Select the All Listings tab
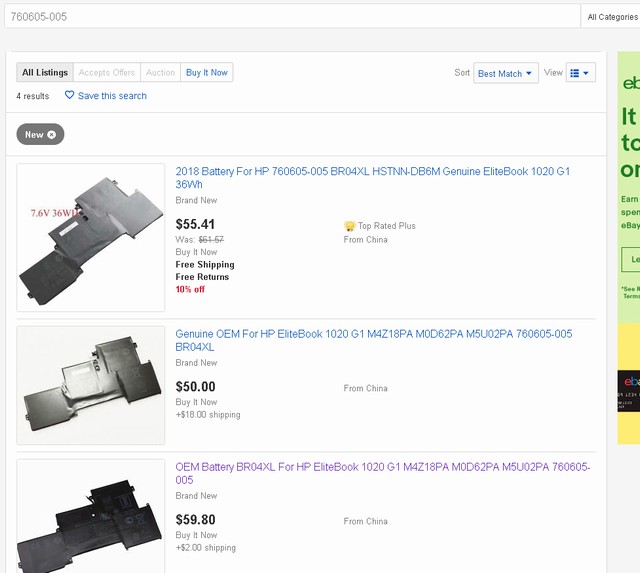Viewport: 640px width, 573px height. pos(45,72)
